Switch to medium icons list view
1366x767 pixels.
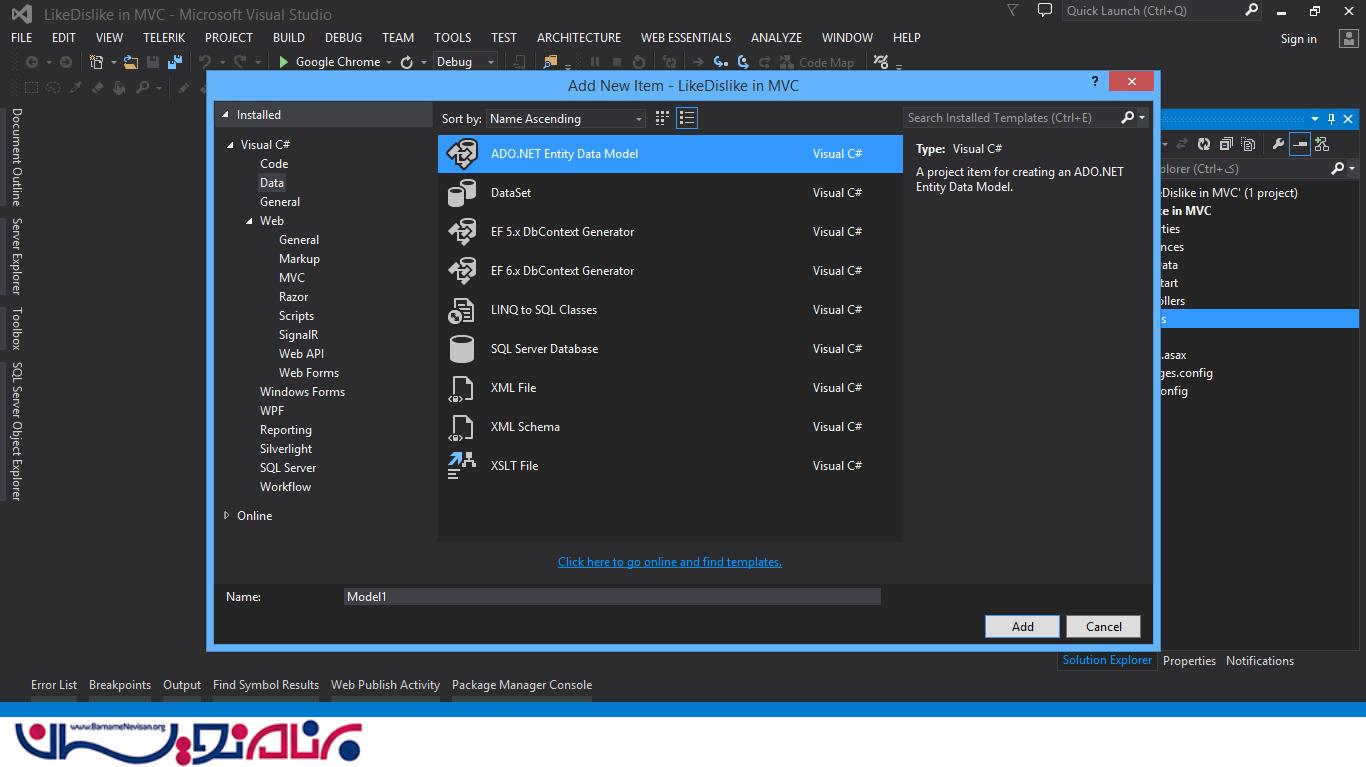coord(686,118)
